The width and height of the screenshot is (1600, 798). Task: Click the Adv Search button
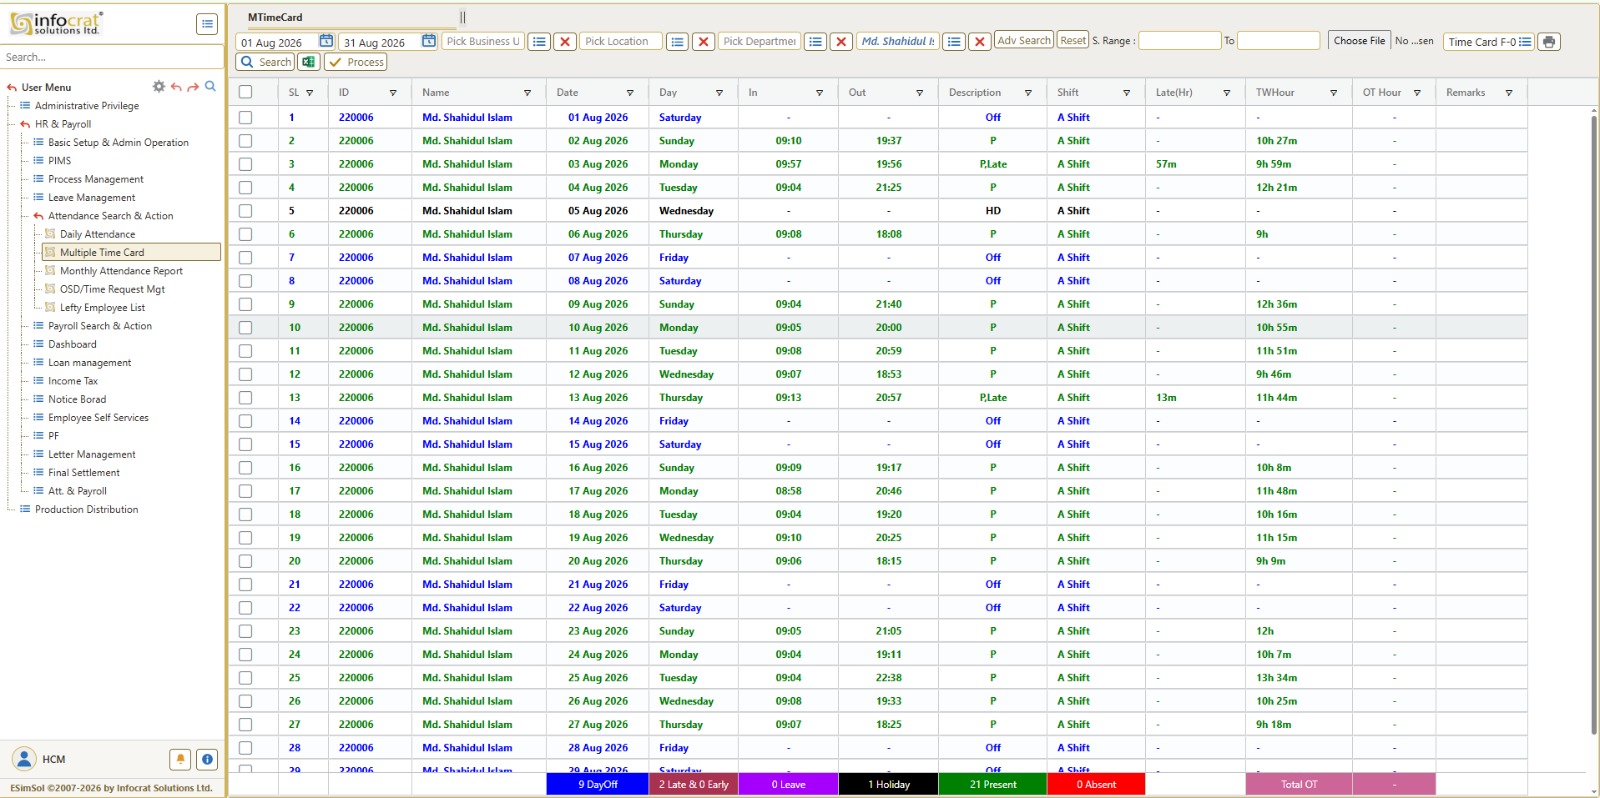coord(1024,40)
